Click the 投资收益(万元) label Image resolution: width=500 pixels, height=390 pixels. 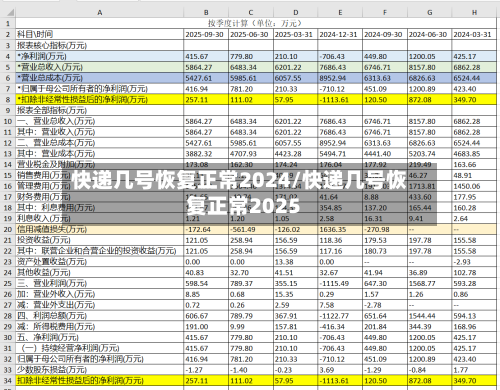click(44, 240)
